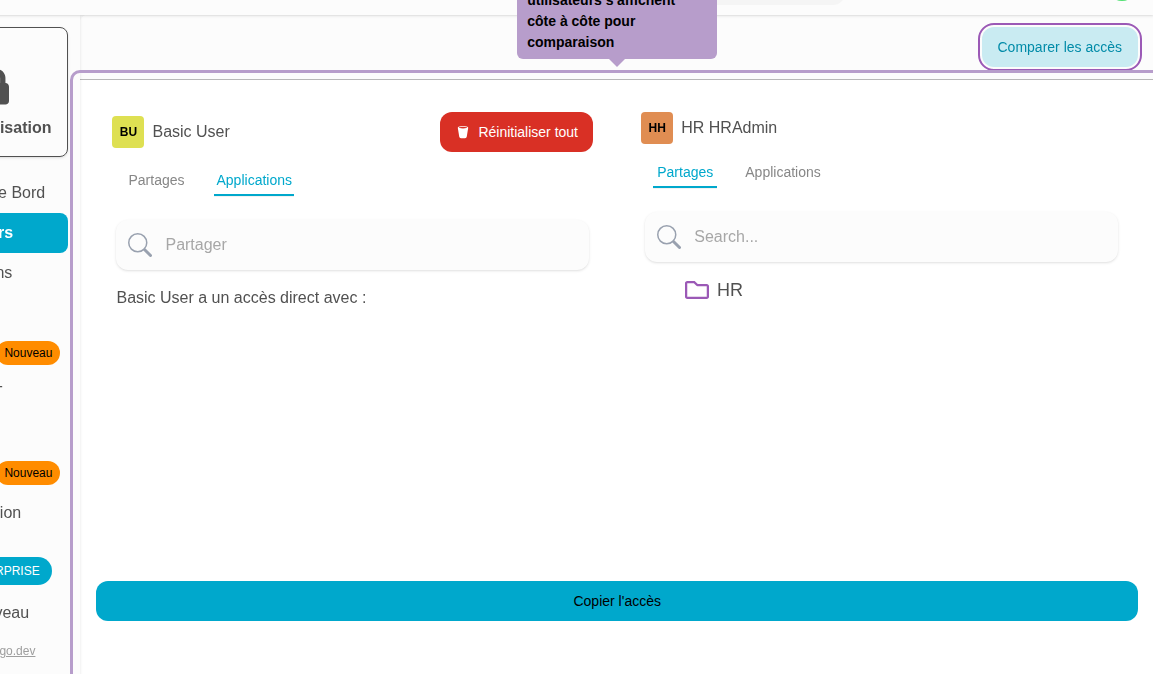This screenshot has height=674, width=1153.
Task: Select the Partages tab under HR HRAdmin
Action: point(685,172)
